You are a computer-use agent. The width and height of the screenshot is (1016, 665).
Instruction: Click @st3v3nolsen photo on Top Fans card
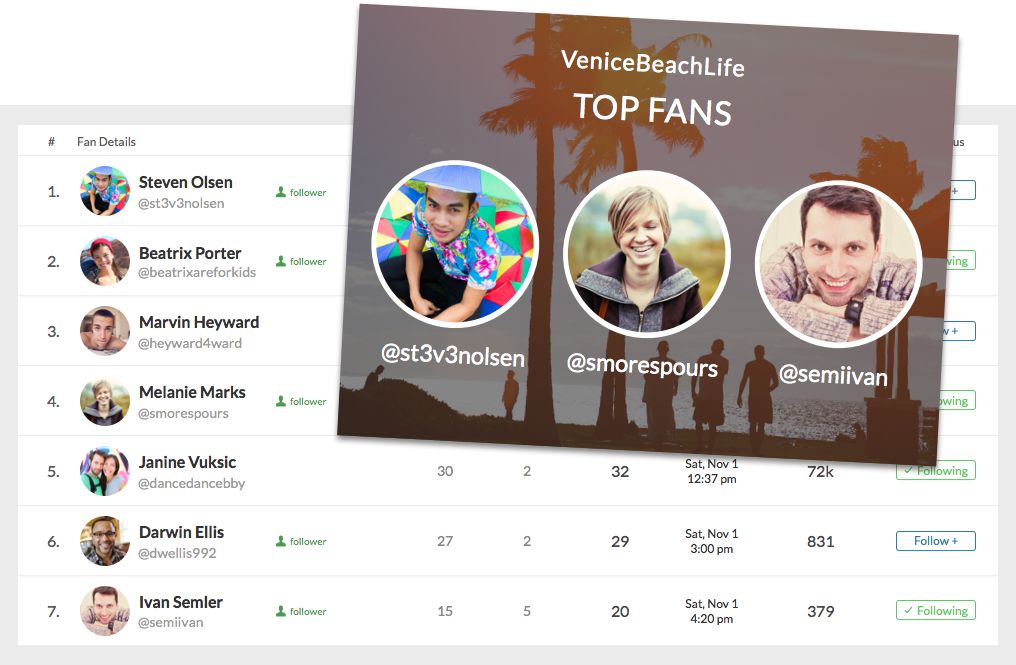pyautogui.click(x=456, y=244)
